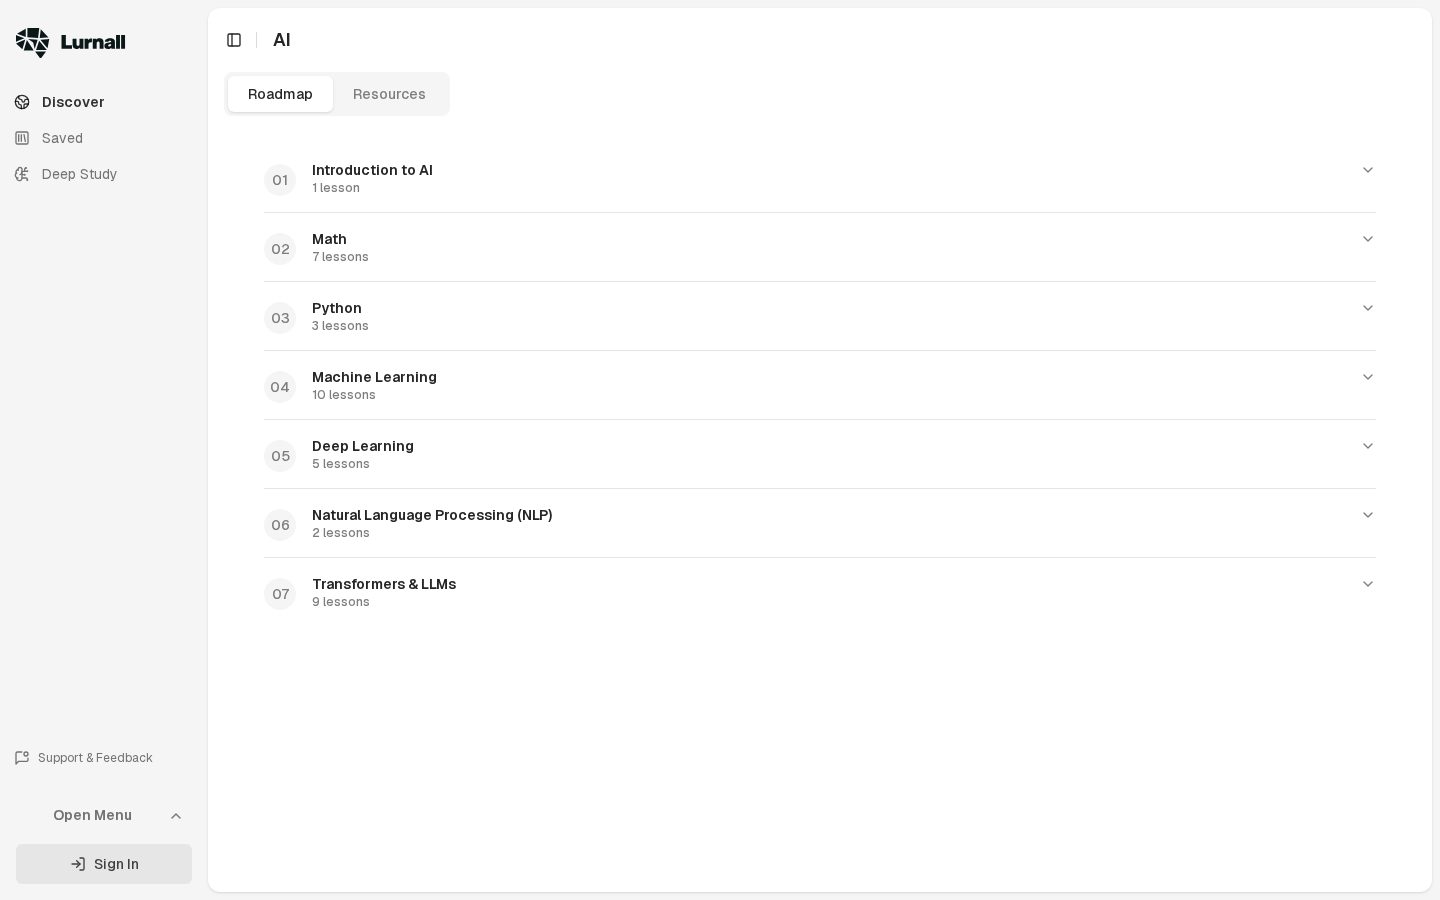Click the Python section title
The height and width of the screenshot is (900, 1440).
click(337, 308)
